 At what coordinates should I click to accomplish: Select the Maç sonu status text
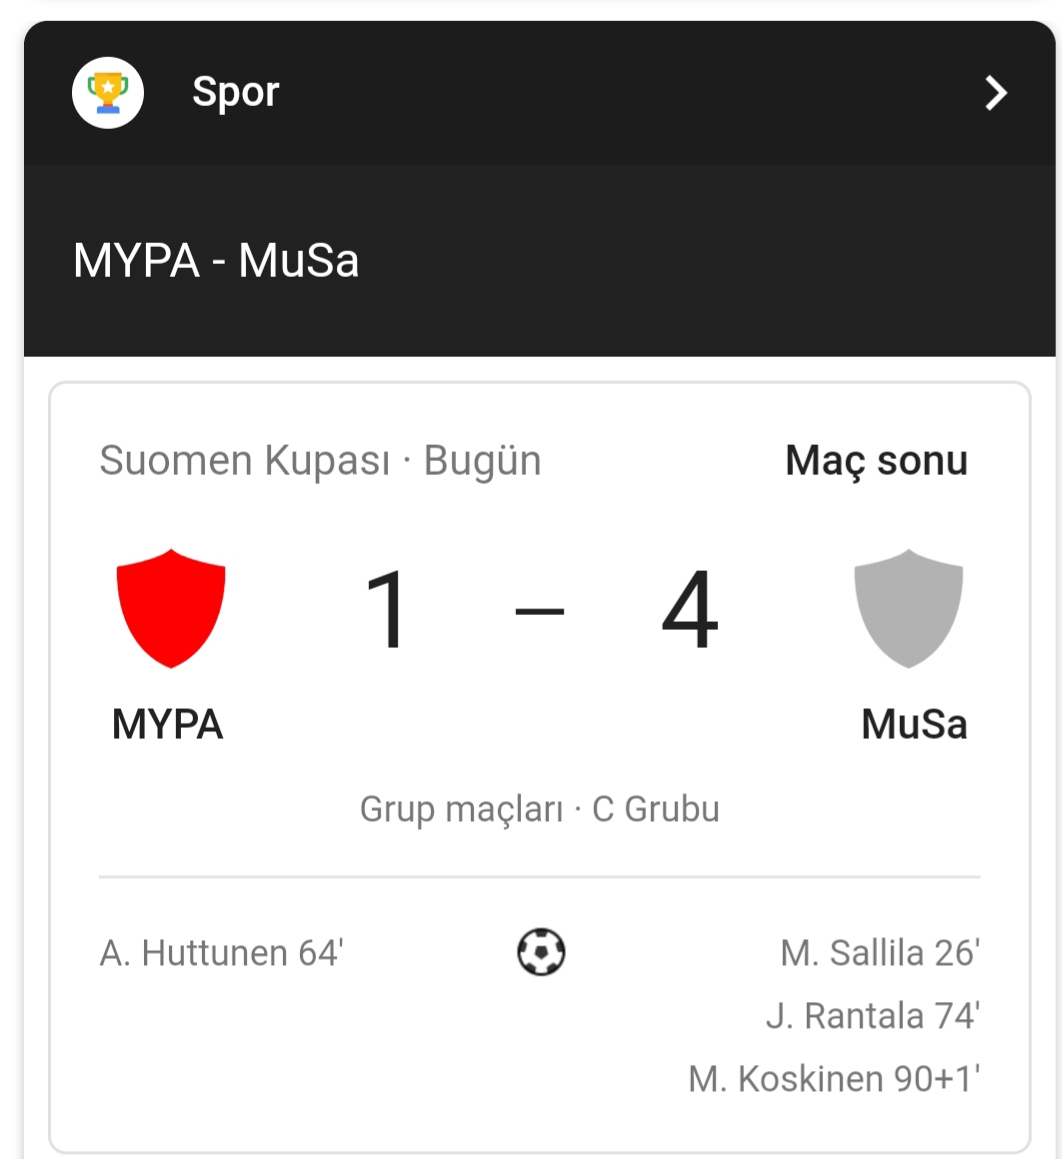pyautogui.click(x=877, y=460)
